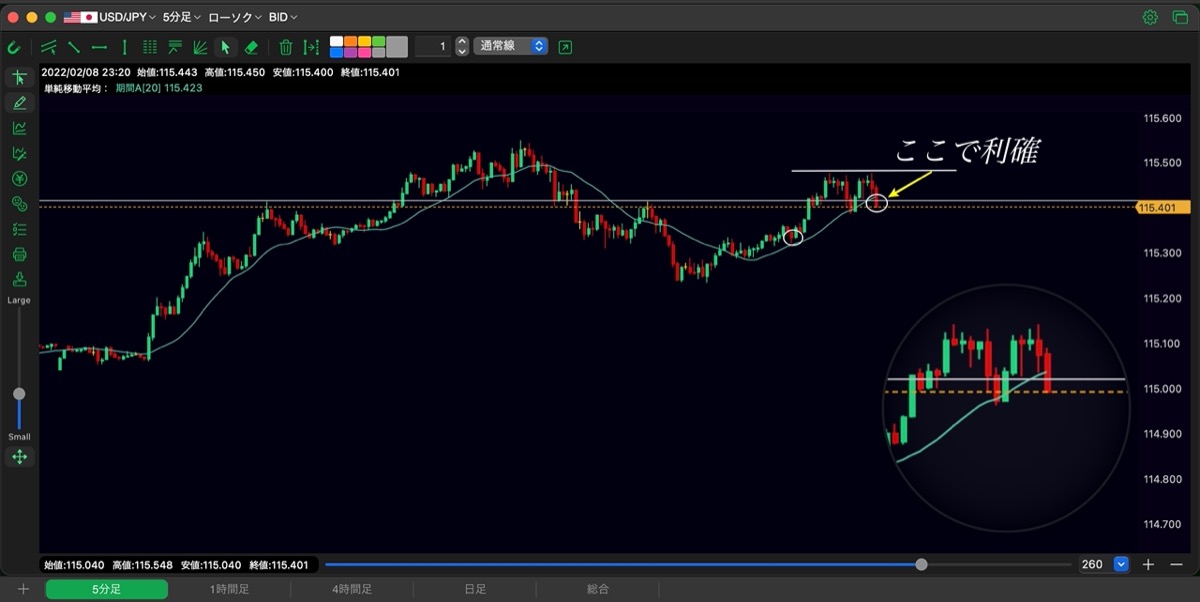Image resolution: width=1200 pixels, height=602 pixels.
Task: Click the sidebar icon with two overlapping coins
Action: (x=19, y=204)
